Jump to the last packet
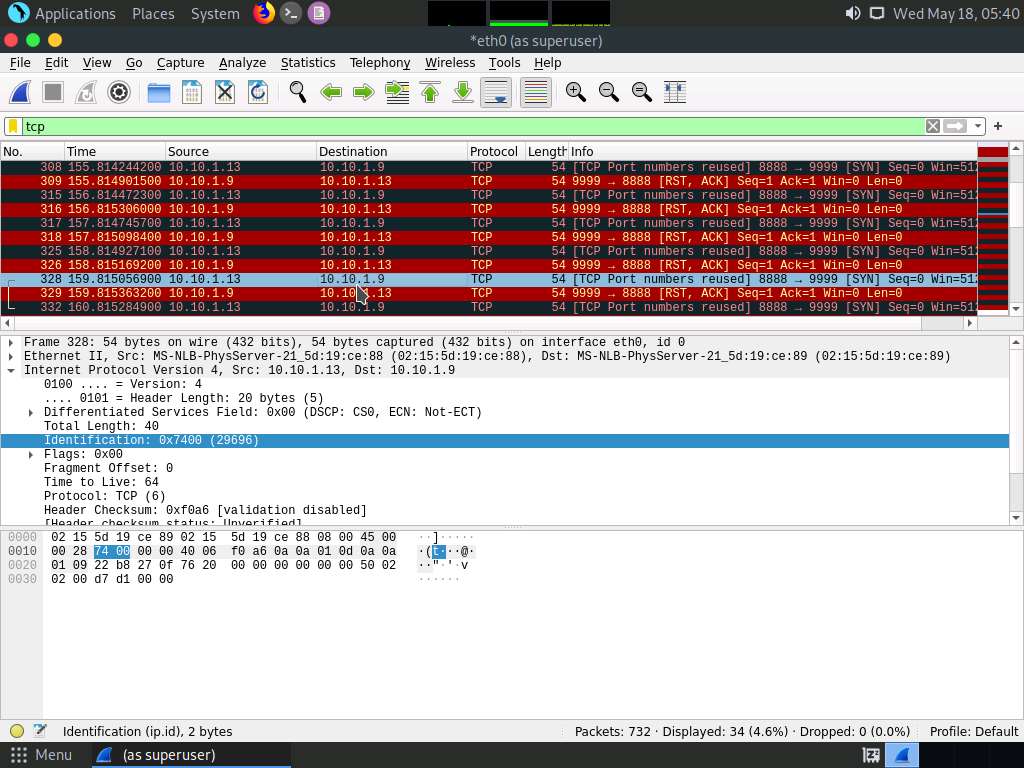 463,92
